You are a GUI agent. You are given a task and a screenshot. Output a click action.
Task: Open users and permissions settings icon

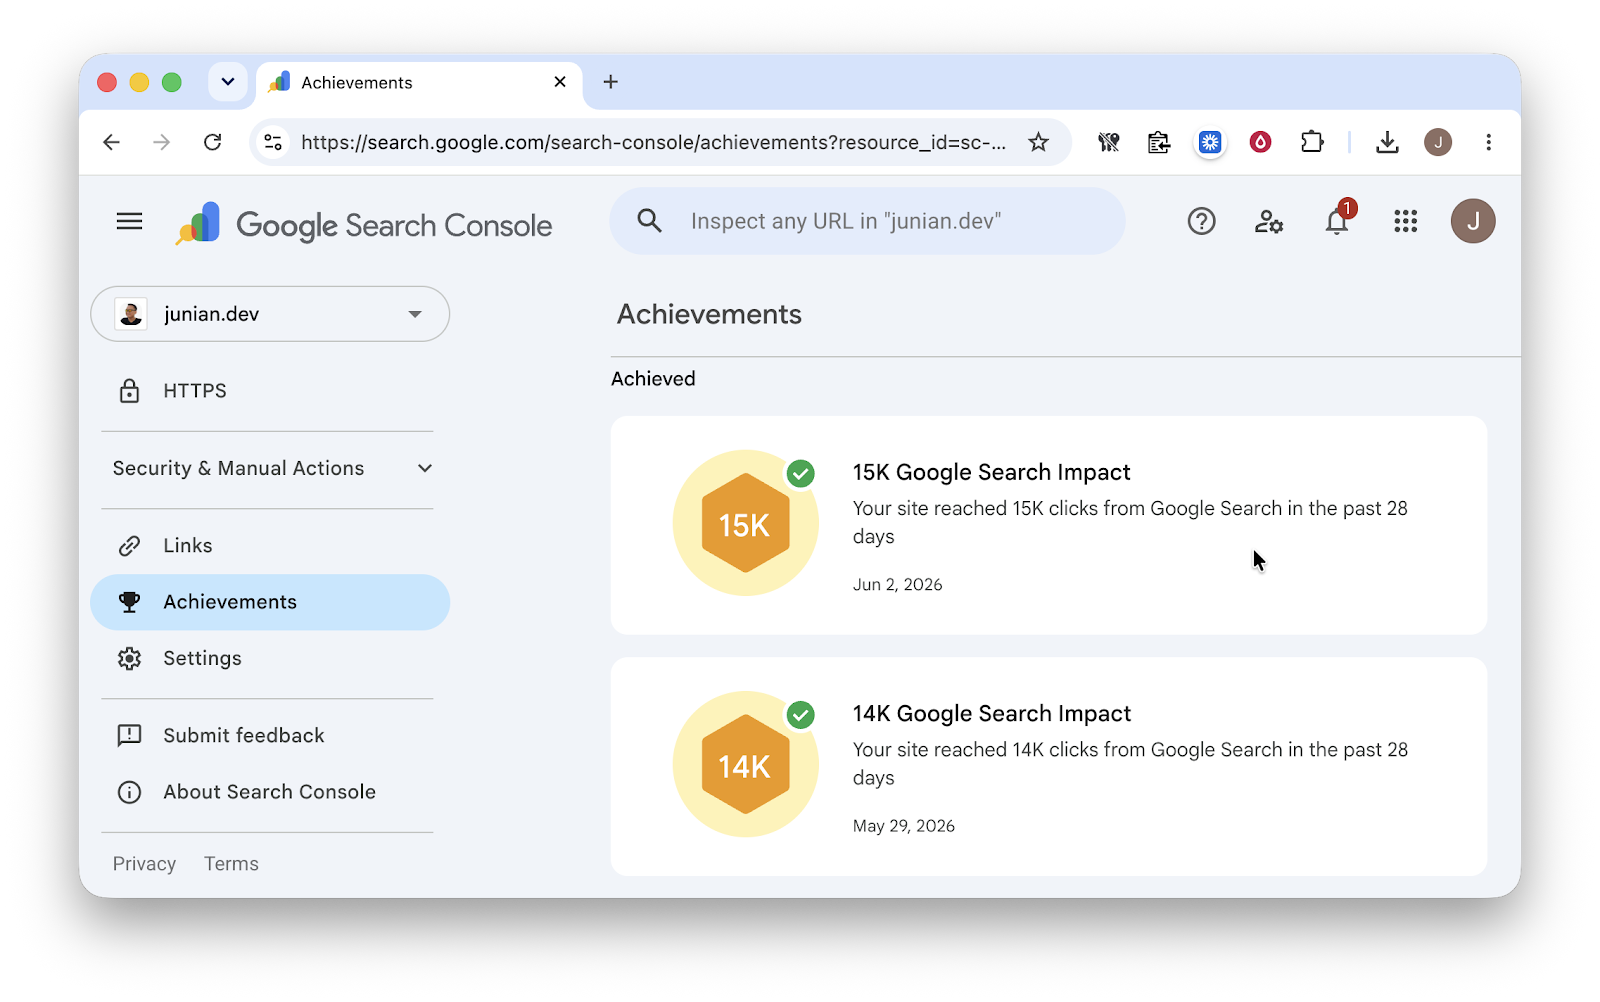coord(1269,221)
